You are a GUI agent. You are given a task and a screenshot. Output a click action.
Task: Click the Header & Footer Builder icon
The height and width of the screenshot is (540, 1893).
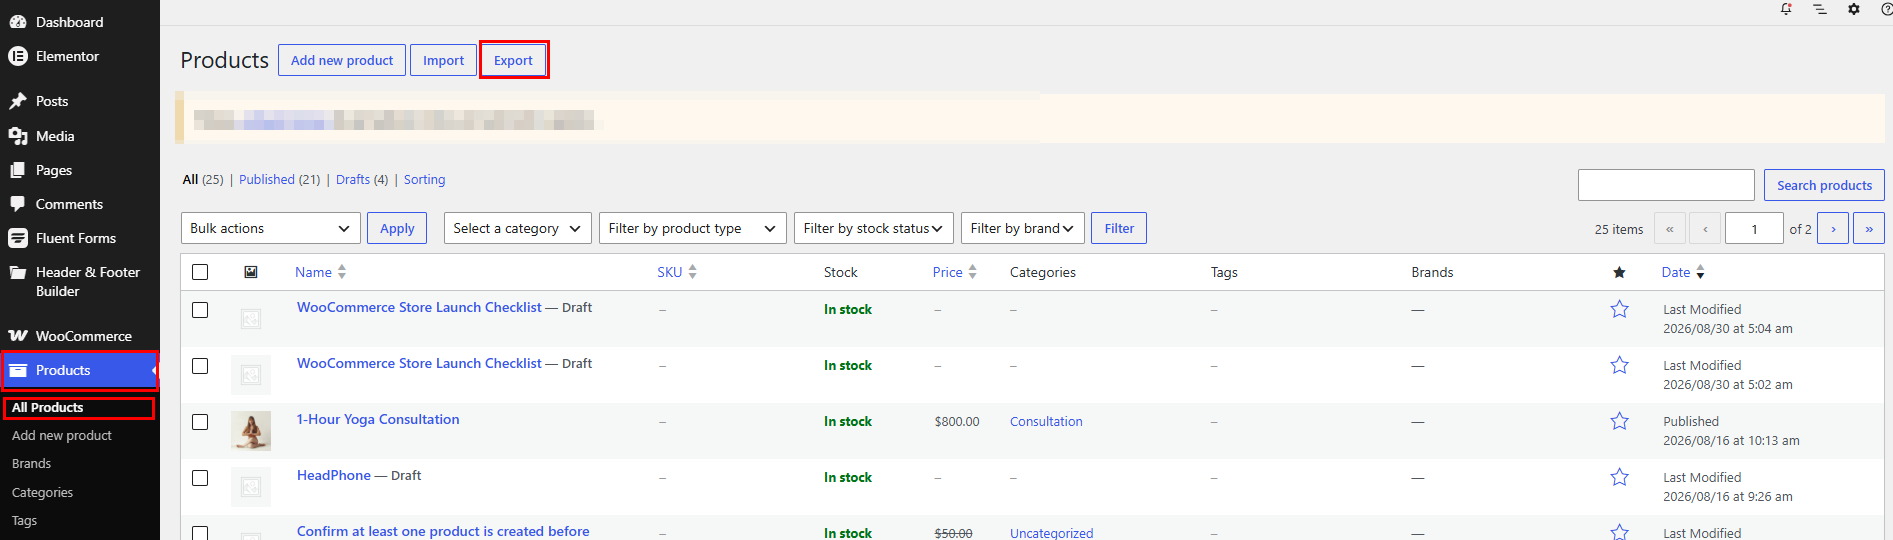coord(18,272)
